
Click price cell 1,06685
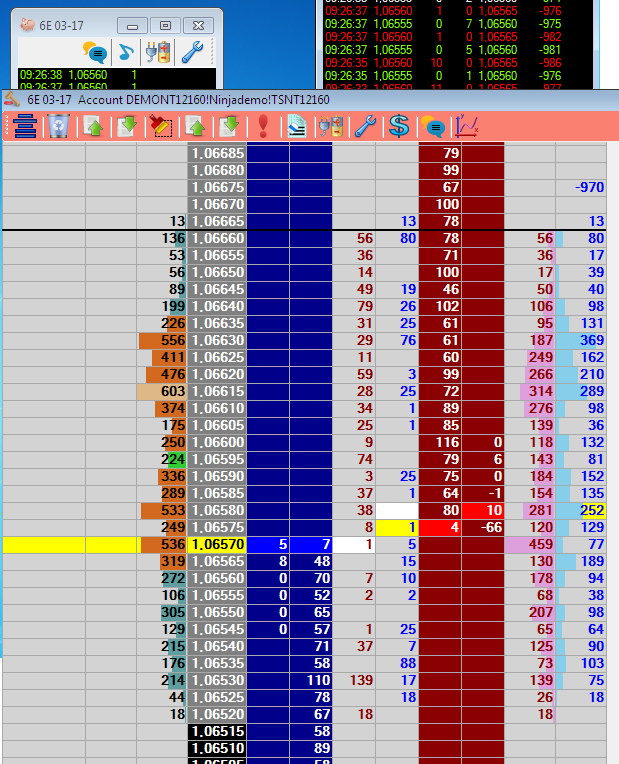point(217,153)
